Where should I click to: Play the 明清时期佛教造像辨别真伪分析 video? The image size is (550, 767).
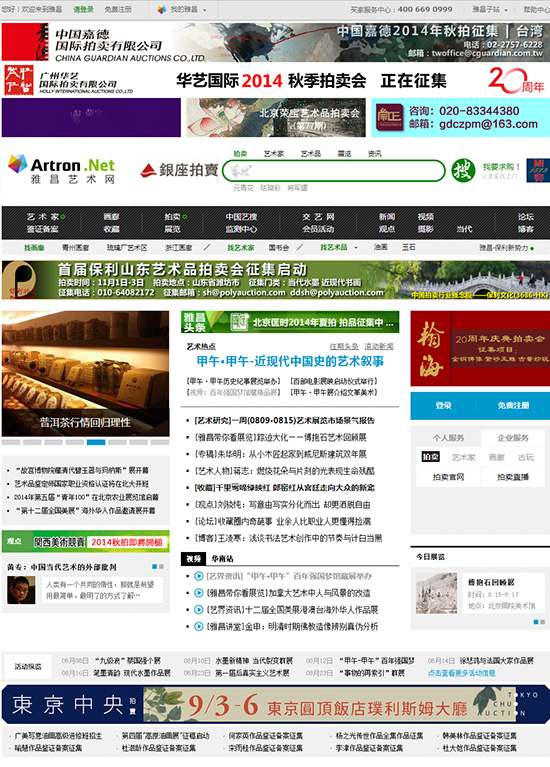199,626
